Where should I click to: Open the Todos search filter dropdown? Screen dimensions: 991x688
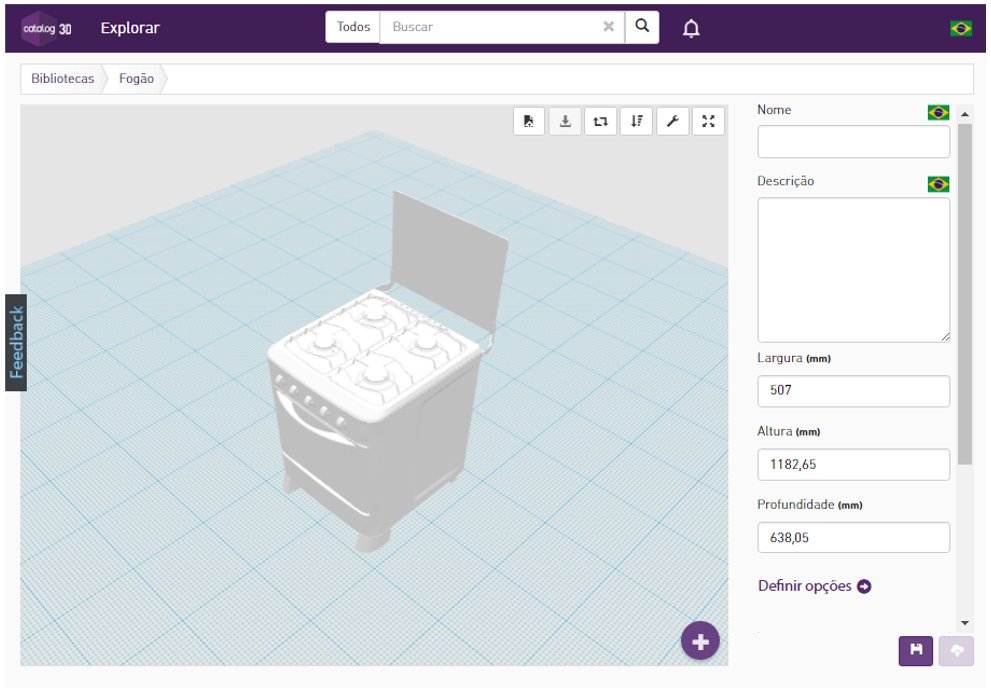coord(353,27)
